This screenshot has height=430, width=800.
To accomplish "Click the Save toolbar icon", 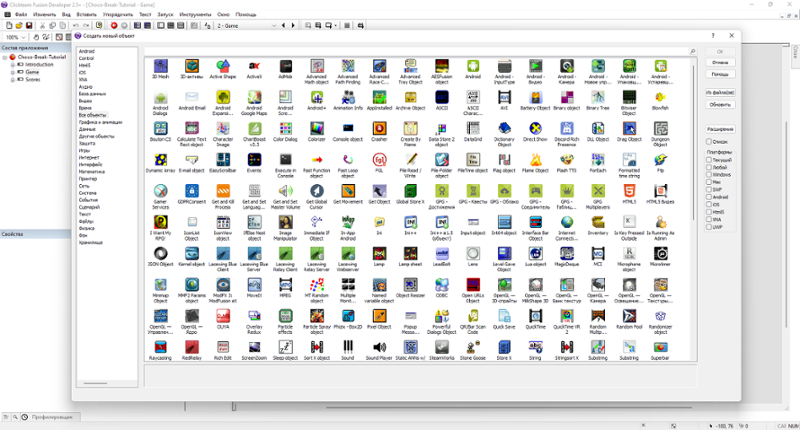I will tap(29, 26).
